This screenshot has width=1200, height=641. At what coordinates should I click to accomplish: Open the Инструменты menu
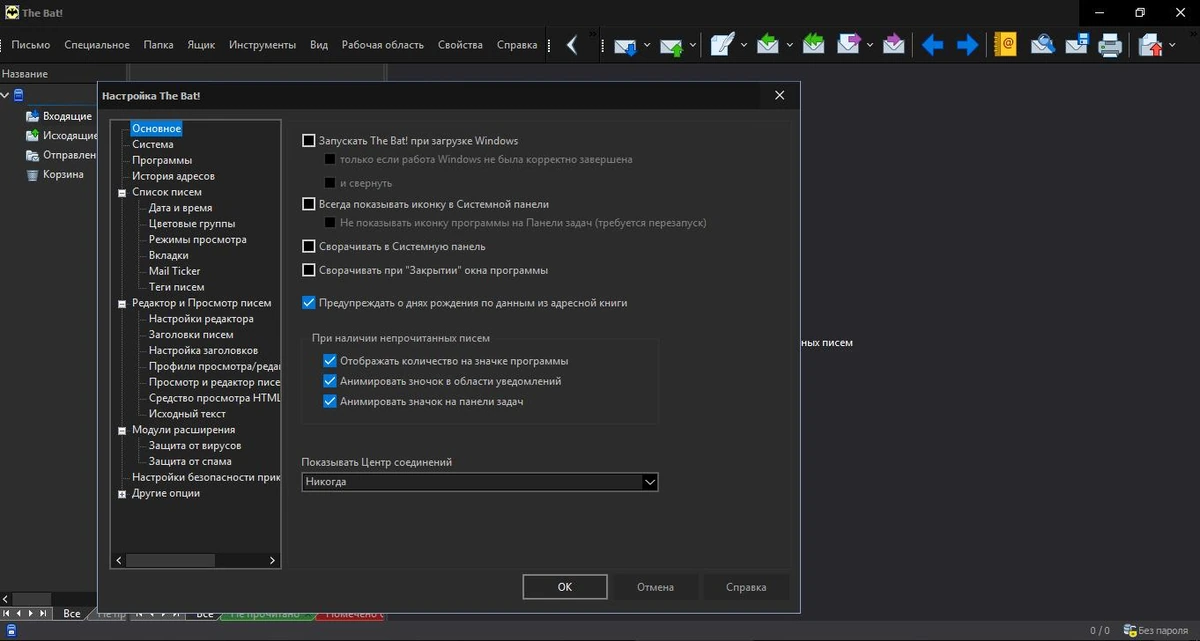(x=262, y=45)
